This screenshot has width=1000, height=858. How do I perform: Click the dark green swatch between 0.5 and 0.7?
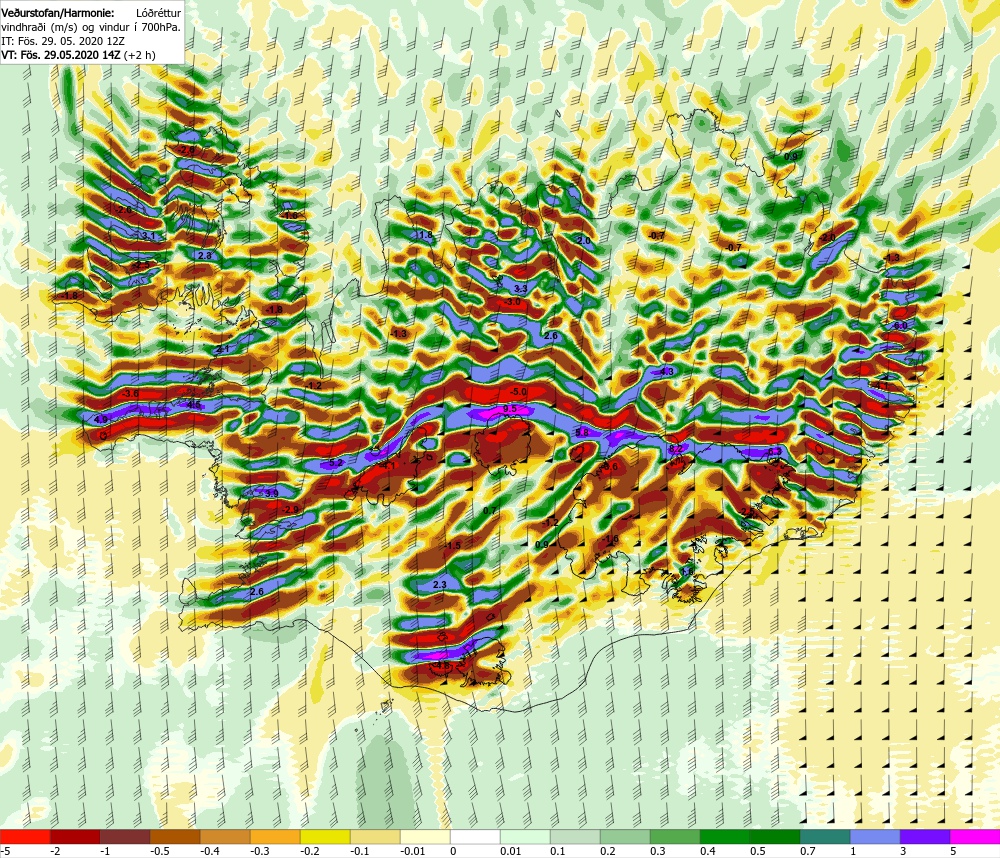pyautogui.click(x=775, y=836)
